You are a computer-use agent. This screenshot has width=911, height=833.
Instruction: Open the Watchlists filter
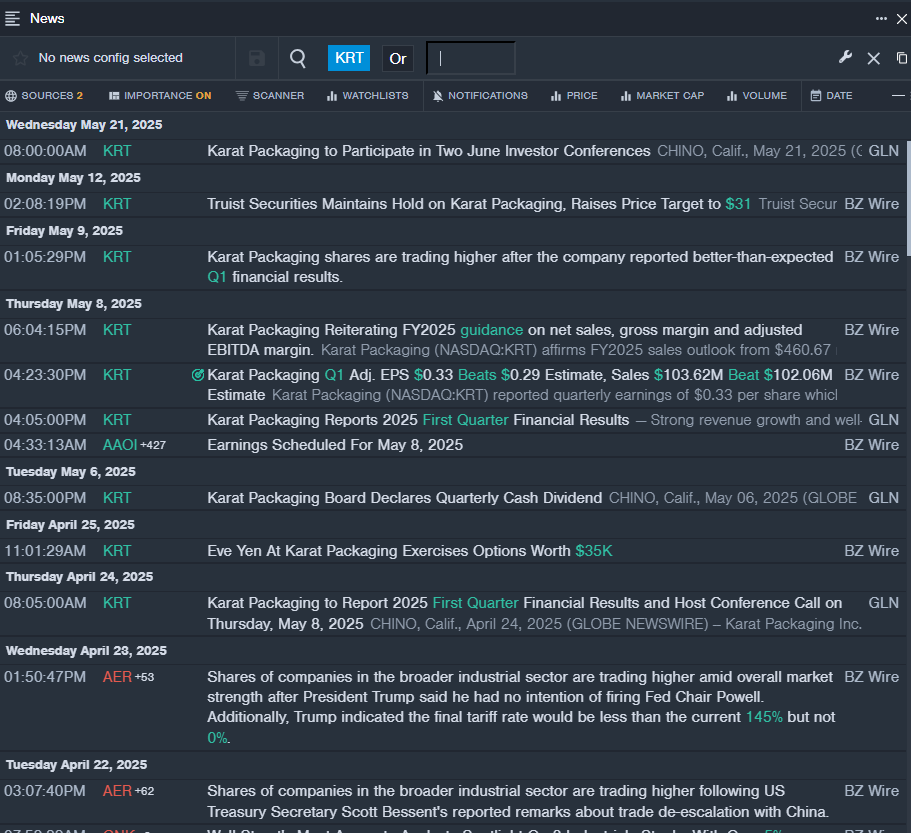coord(368,96)
